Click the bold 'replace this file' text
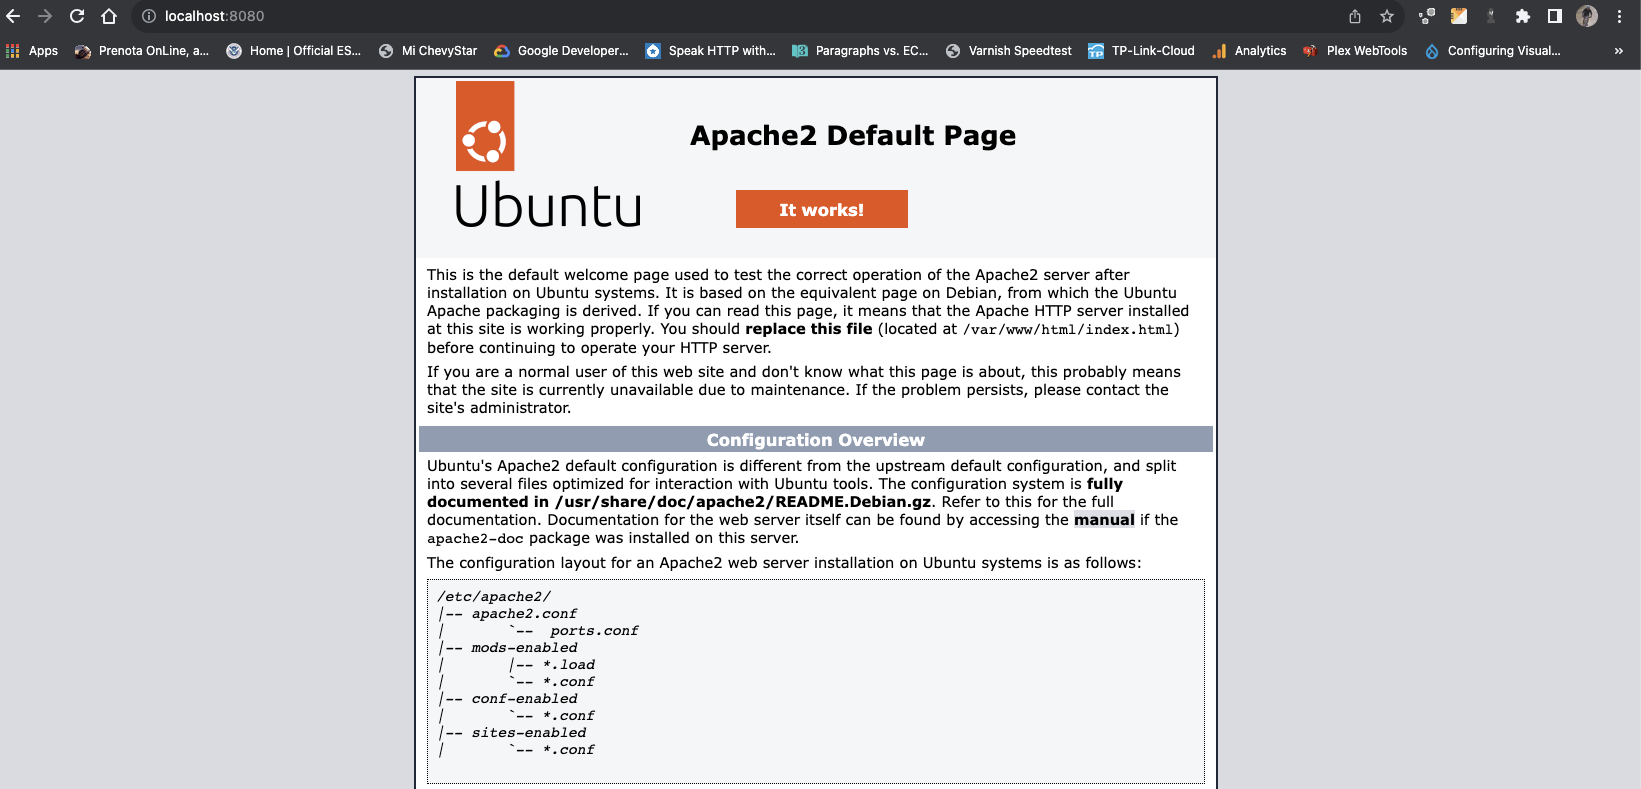 pyautogui.click(x=809, y=329)
